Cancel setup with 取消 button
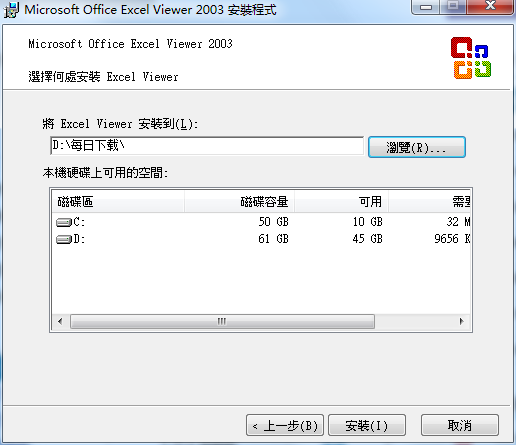 [460, 425]
